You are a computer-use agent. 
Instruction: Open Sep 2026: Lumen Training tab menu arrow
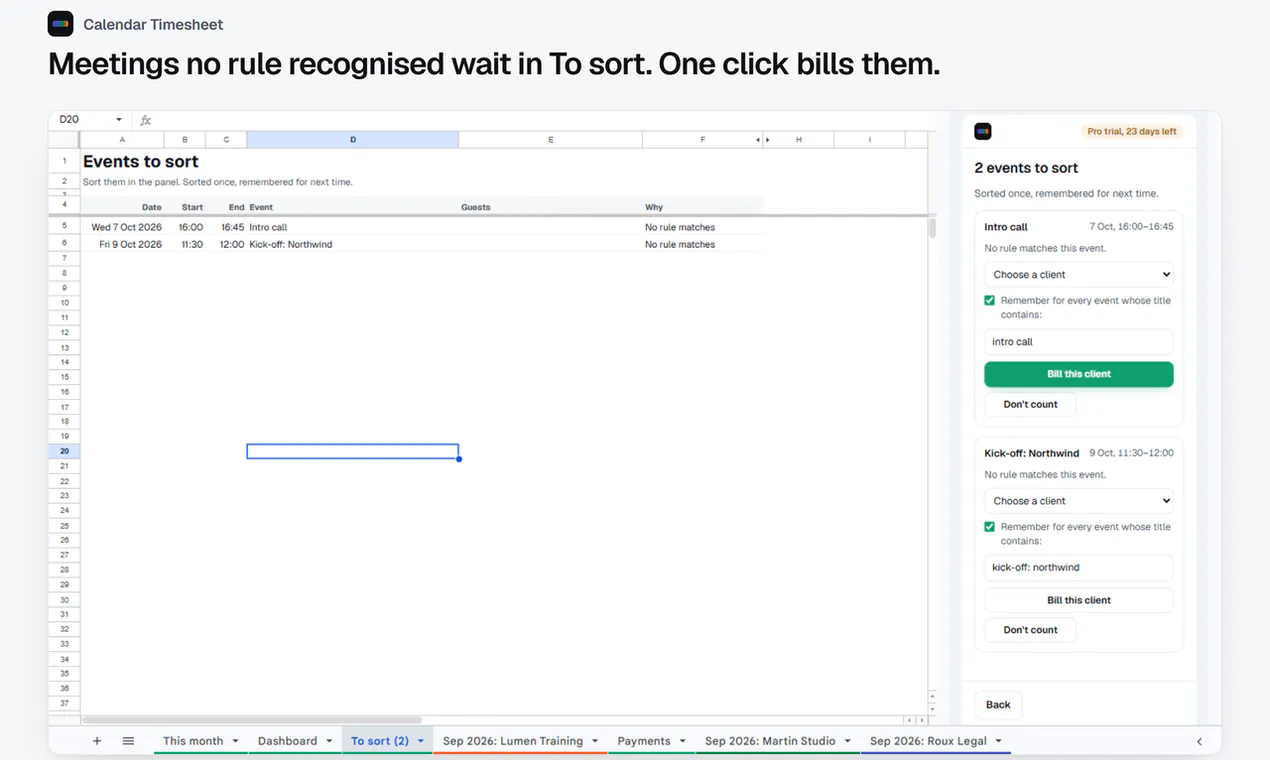pyautogui.click(x=595, y=741)
